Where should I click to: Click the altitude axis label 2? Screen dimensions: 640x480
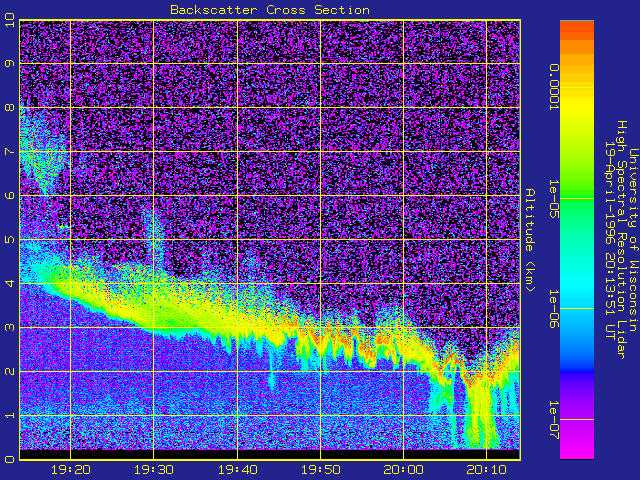click(x=10, y=371)
